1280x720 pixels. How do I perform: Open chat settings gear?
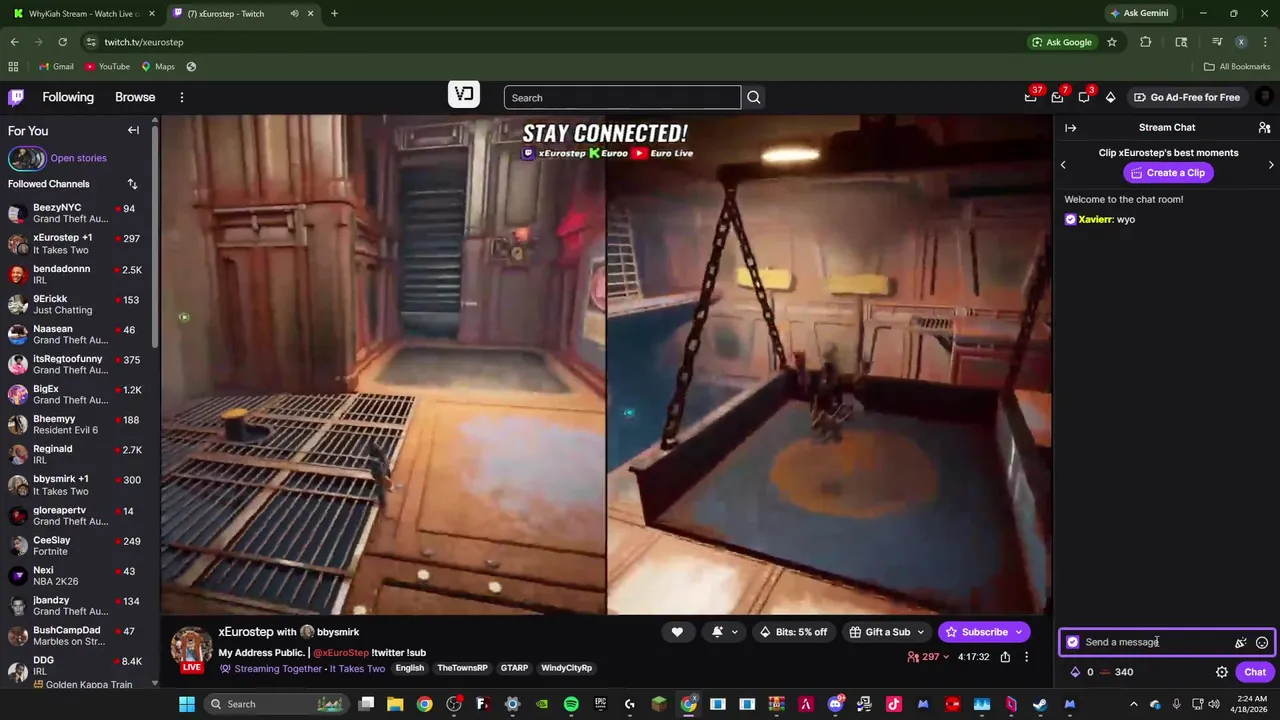pos(1221,672)
